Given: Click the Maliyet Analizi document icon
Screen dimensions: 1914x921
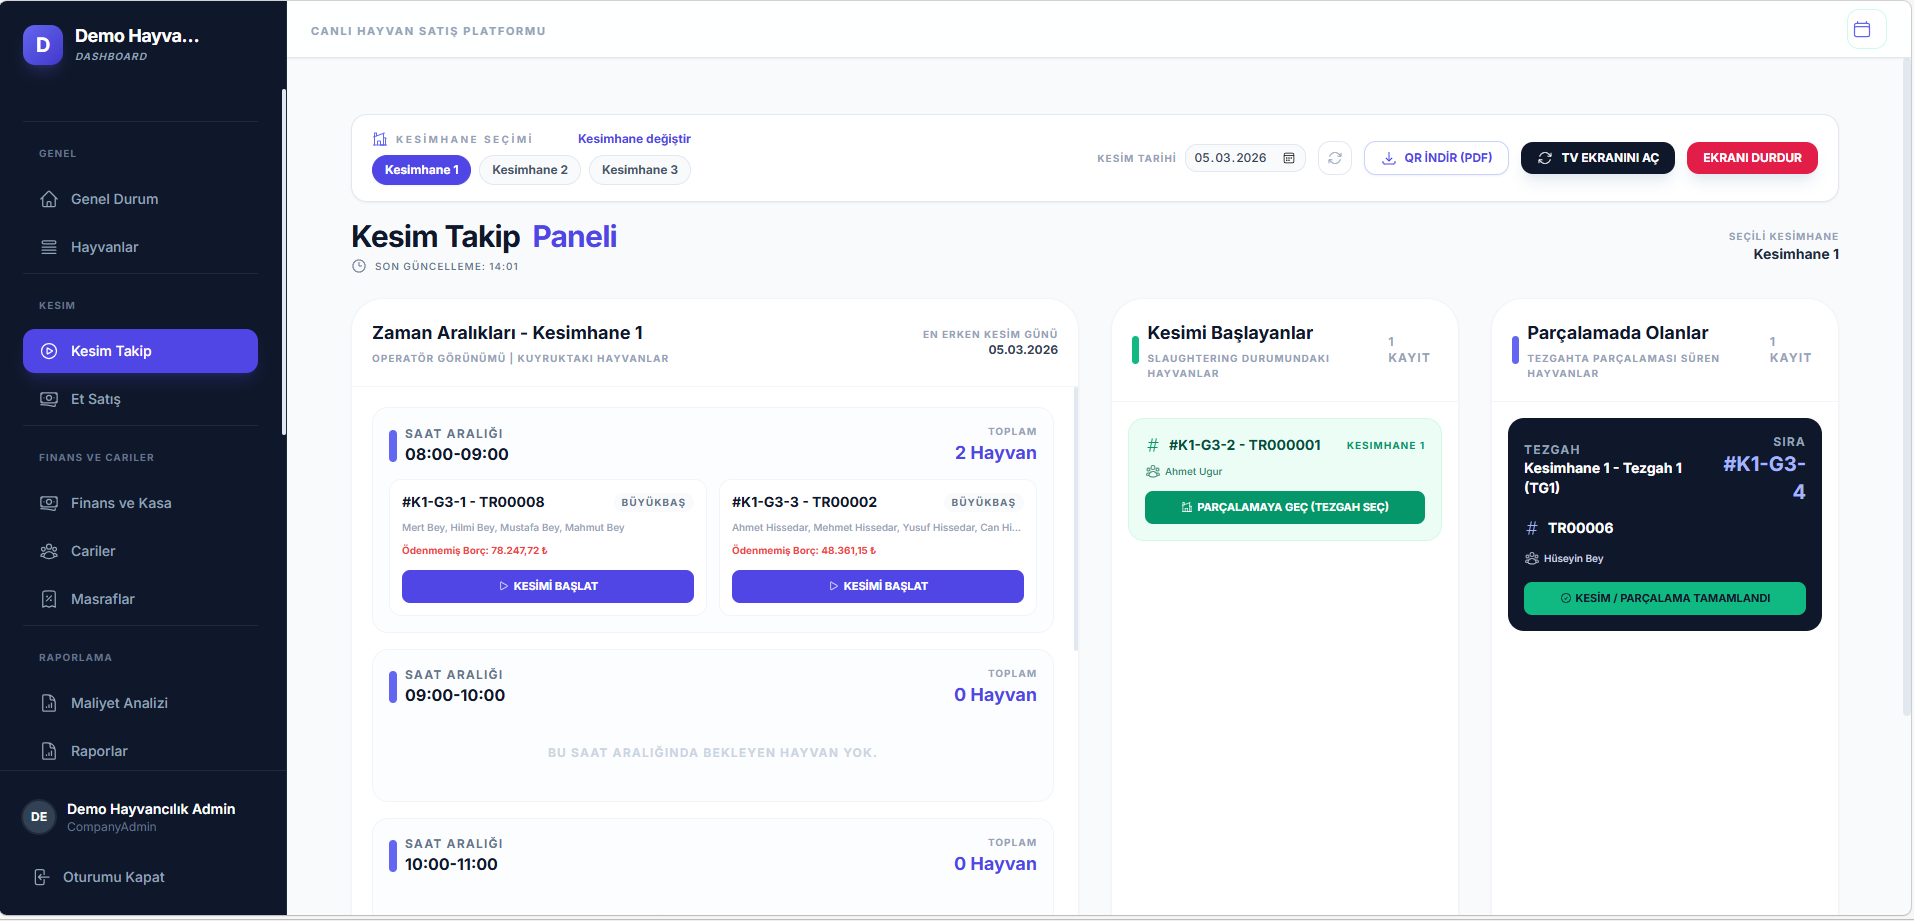Looking at the screenshot, I should pos(49,703).
